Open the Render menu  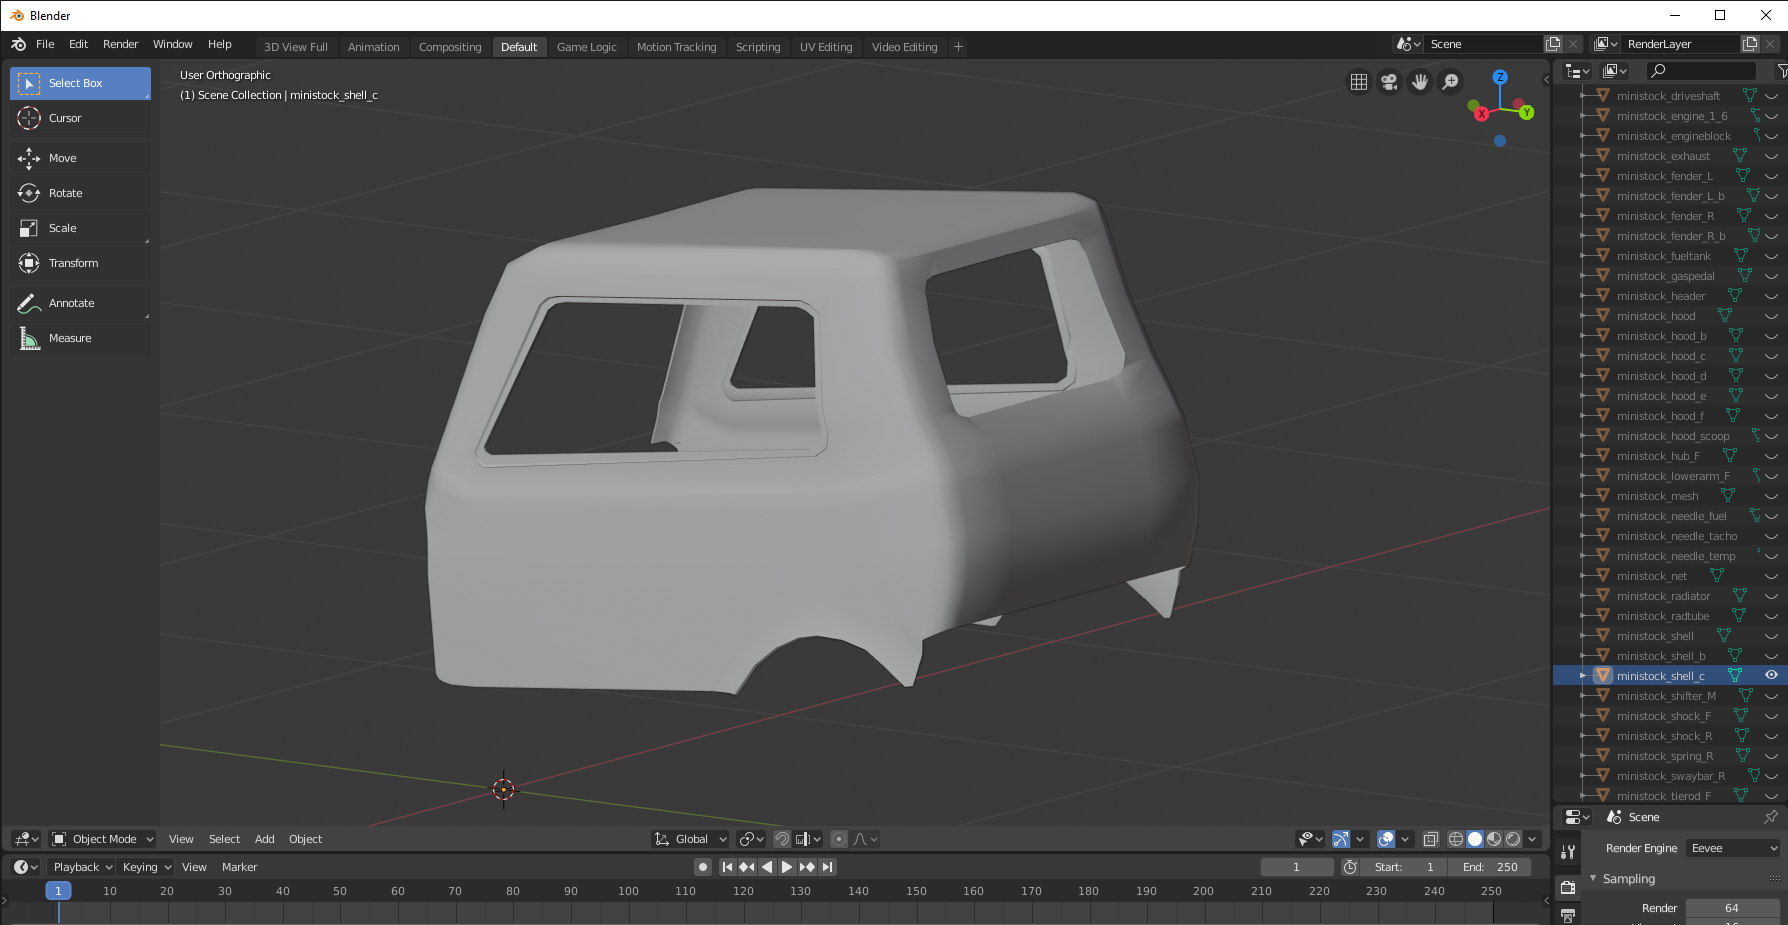(x=120, y=44)
